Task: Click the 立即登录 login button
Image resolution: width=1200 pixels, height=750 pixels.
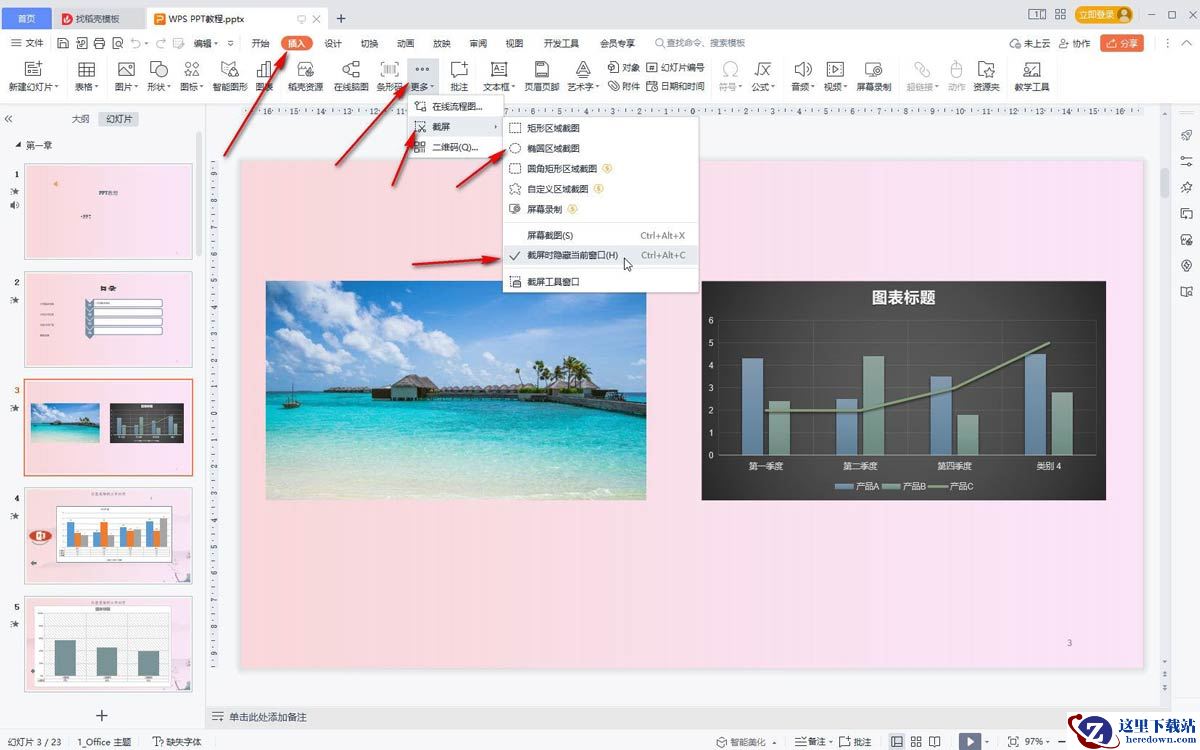Action: pyautogui.click(x=1104, y=15)
